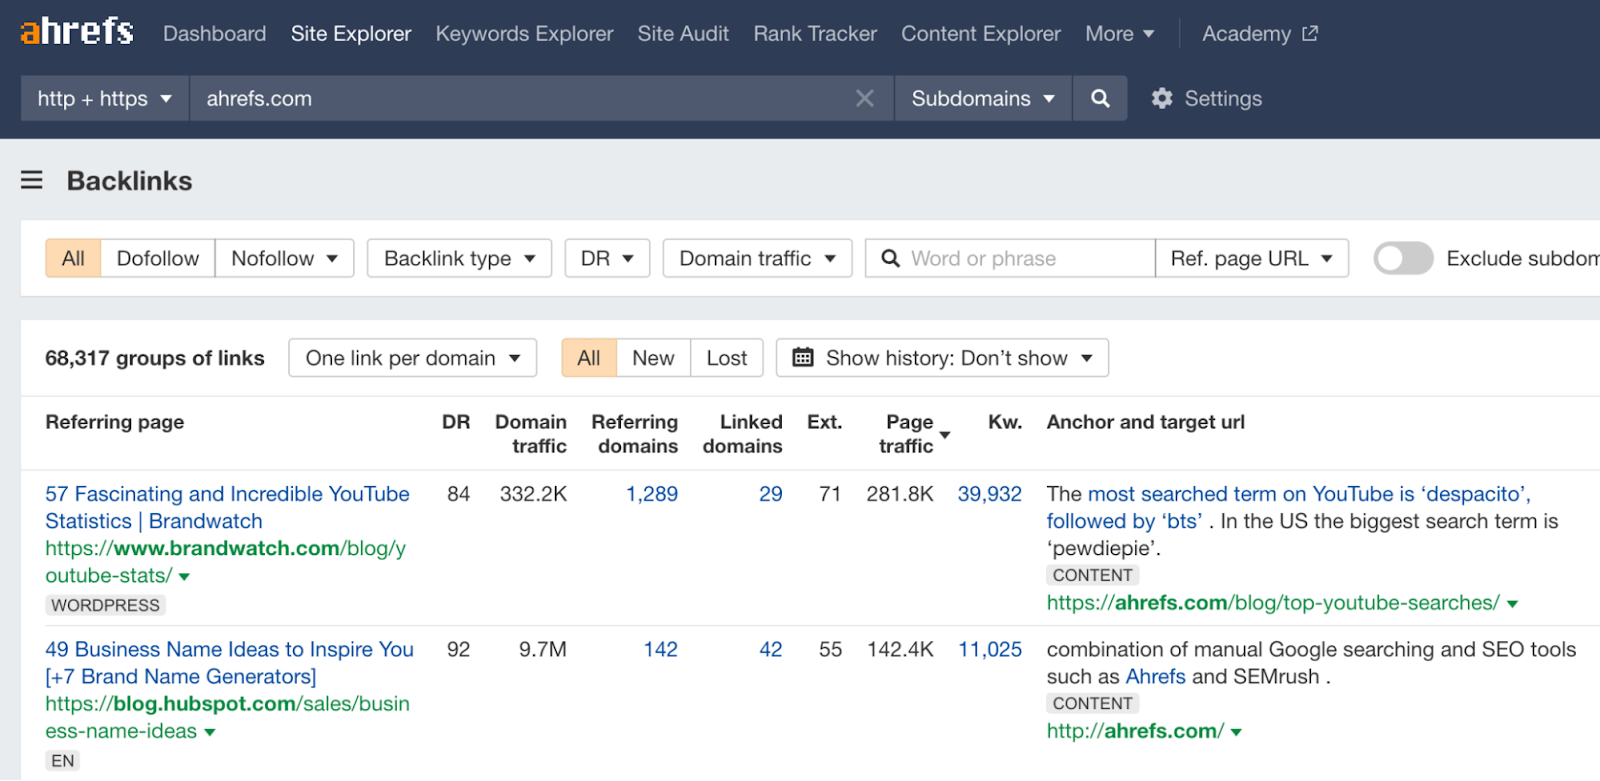The width and height of the screenshot is (1600, 781).
Task: Open Settings via the gear icon
Action: coord(1162,98)
